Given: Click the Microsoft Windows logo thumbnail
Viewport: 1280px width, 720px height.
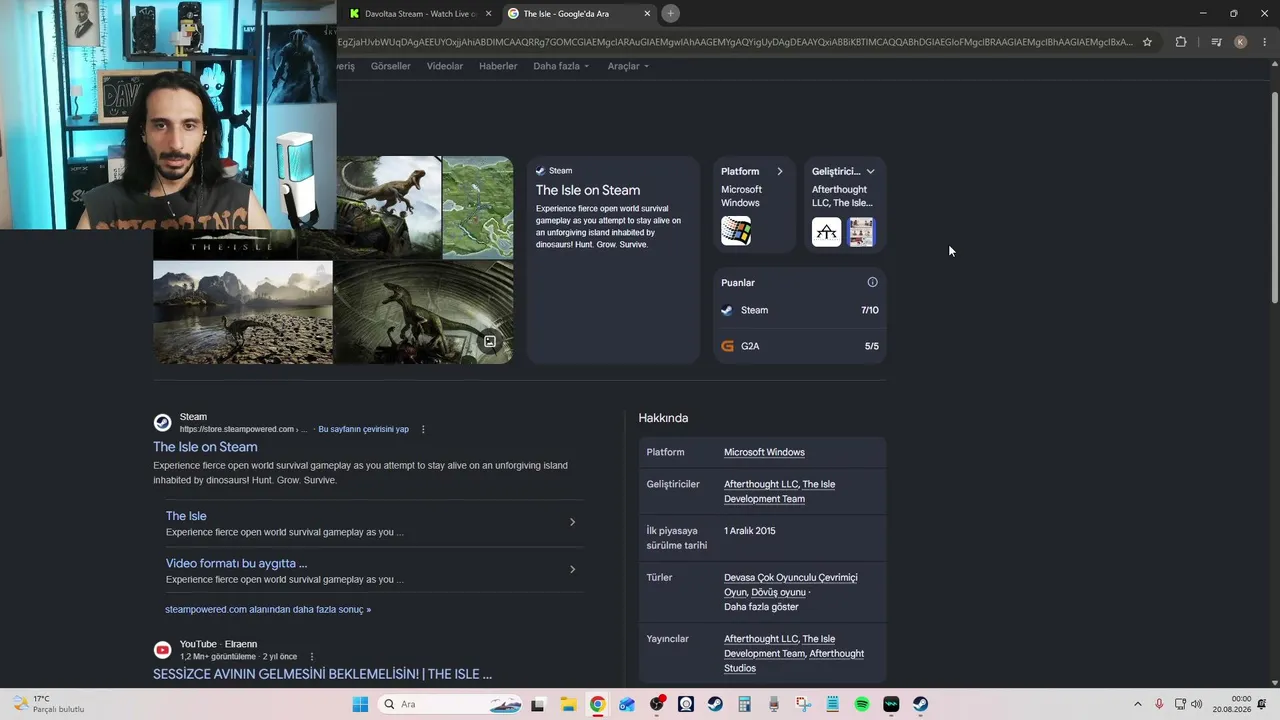Looking at the screenshot, I should [736, 231].
